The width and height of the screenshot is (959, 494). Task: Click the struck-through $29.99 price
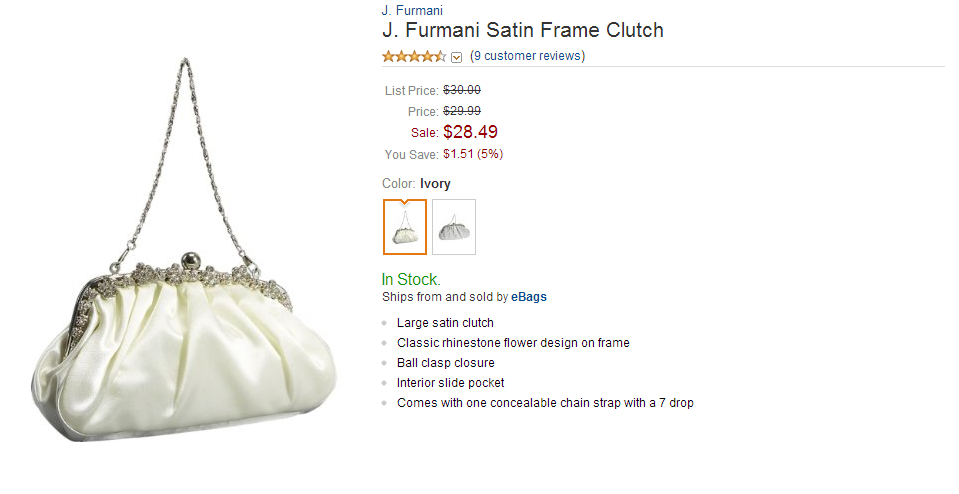click(462, 111)
